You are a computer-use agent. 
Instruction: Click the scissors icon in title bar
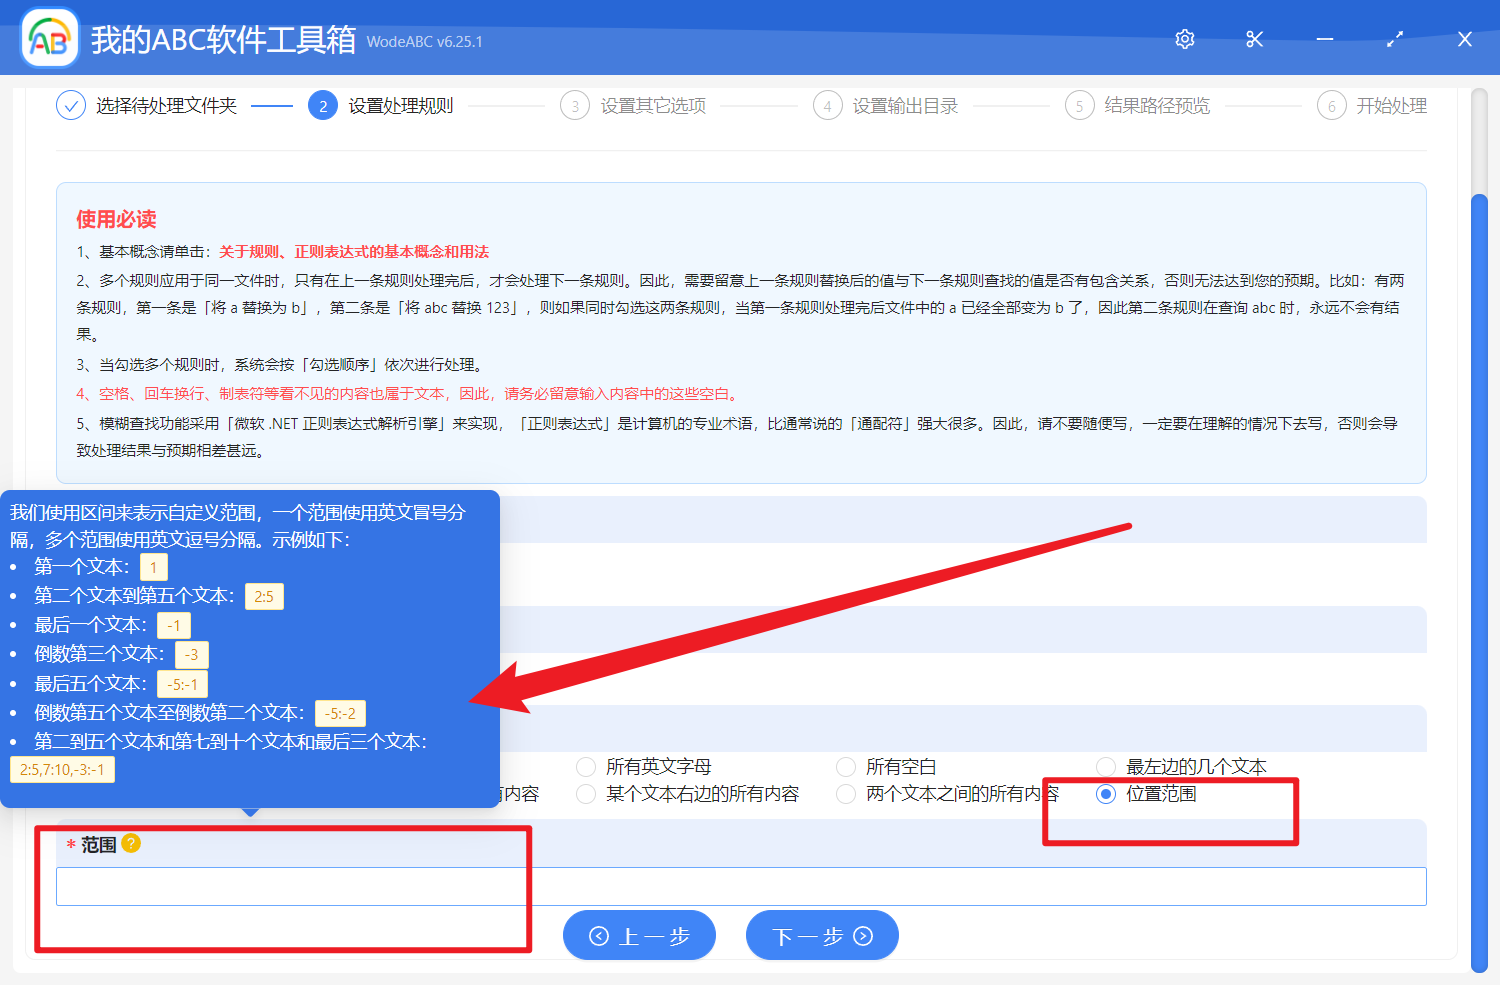coord(1255,39)
